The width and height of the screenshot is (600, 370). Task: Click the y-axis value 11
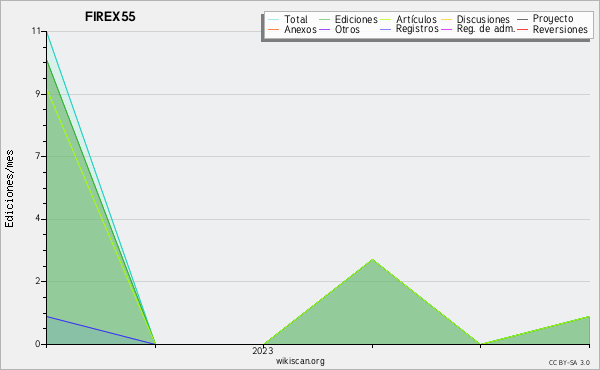36,31
